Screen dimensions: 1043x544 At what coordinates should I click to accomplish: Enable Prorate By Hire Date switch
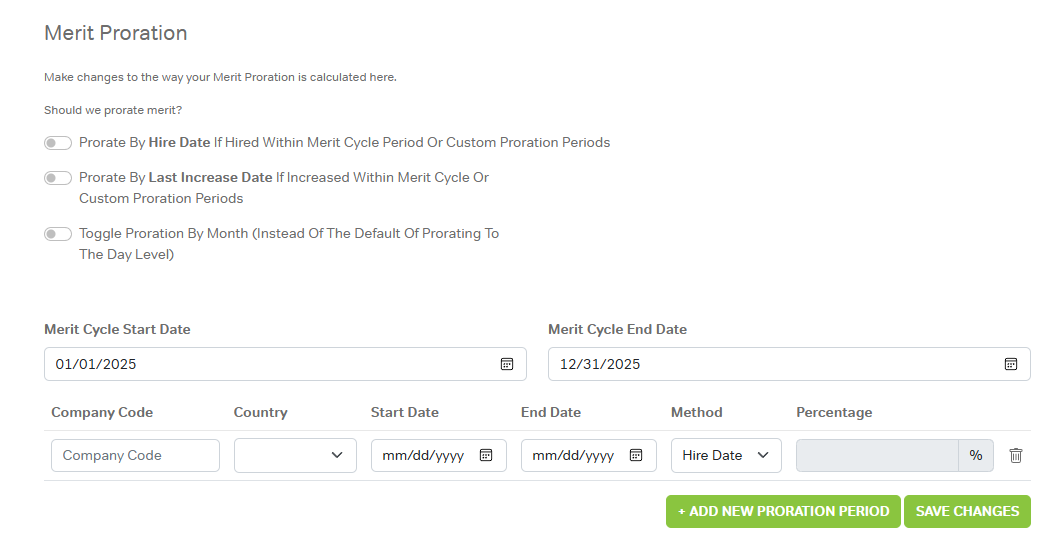pos(58,143)
